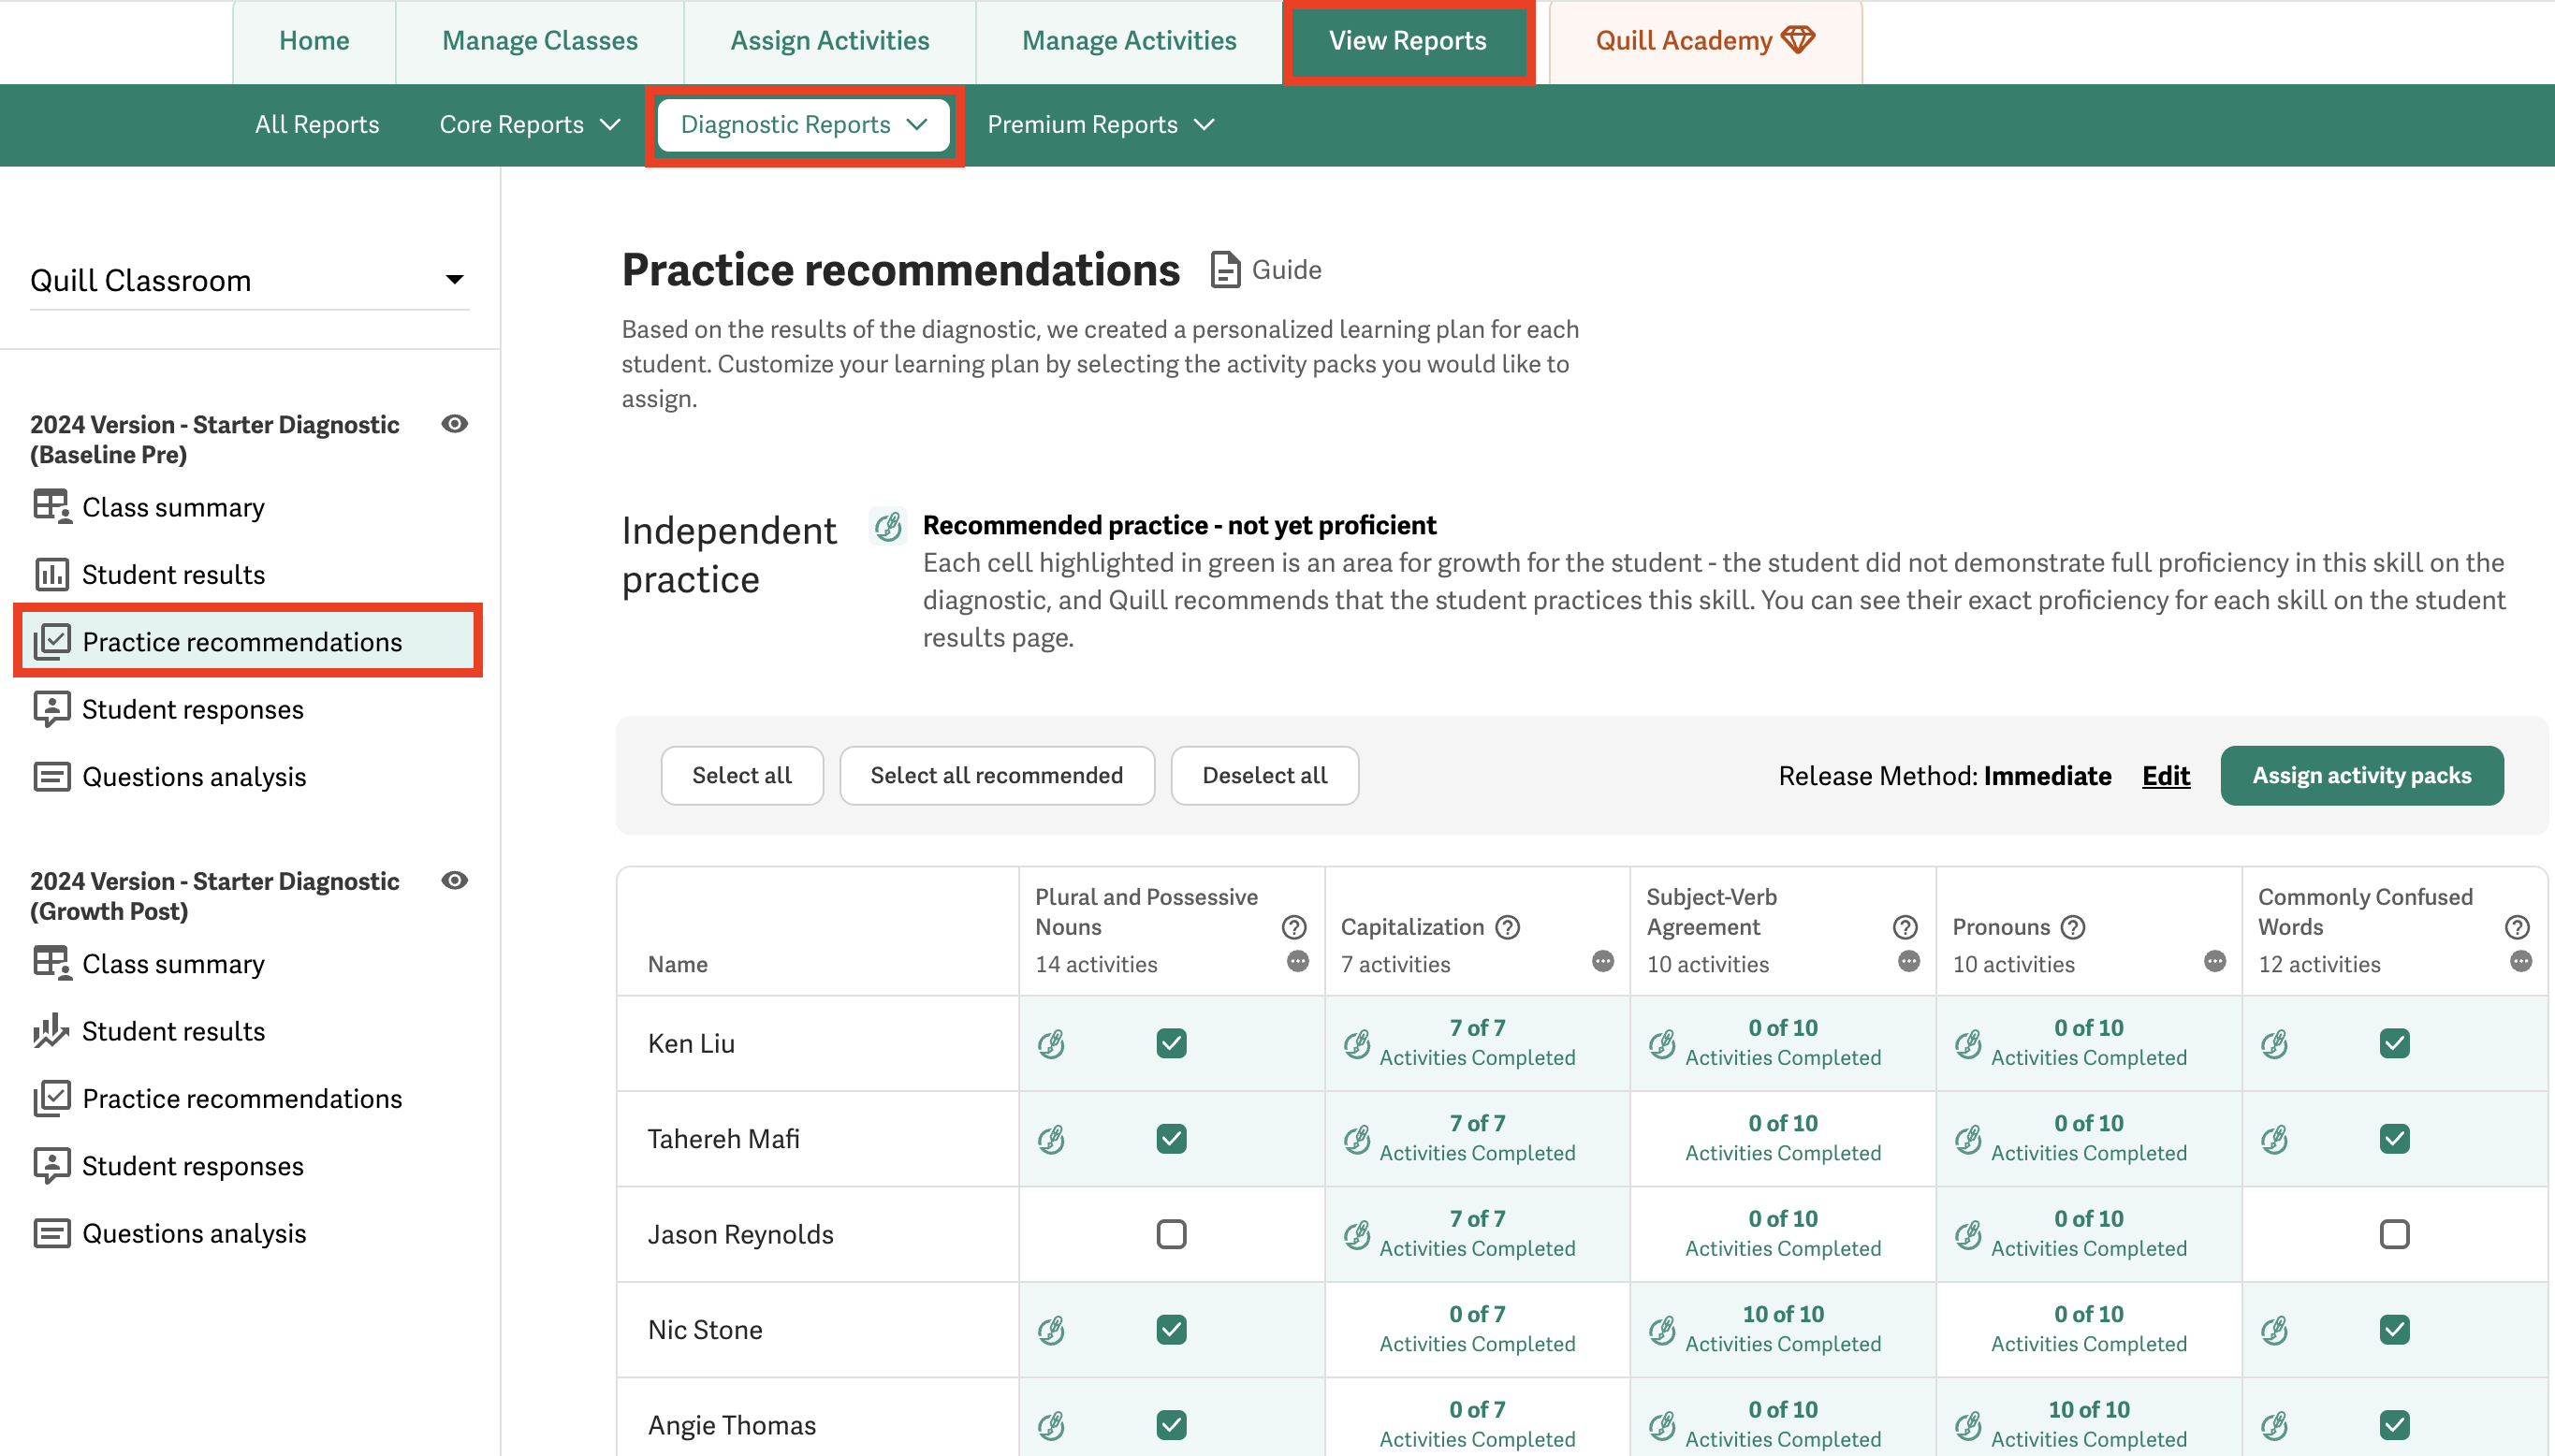Click the Quill Academy diamond icon
Image resolution: width=2555 pixels, height=1456 pixels.
(x=1797, y=40)
